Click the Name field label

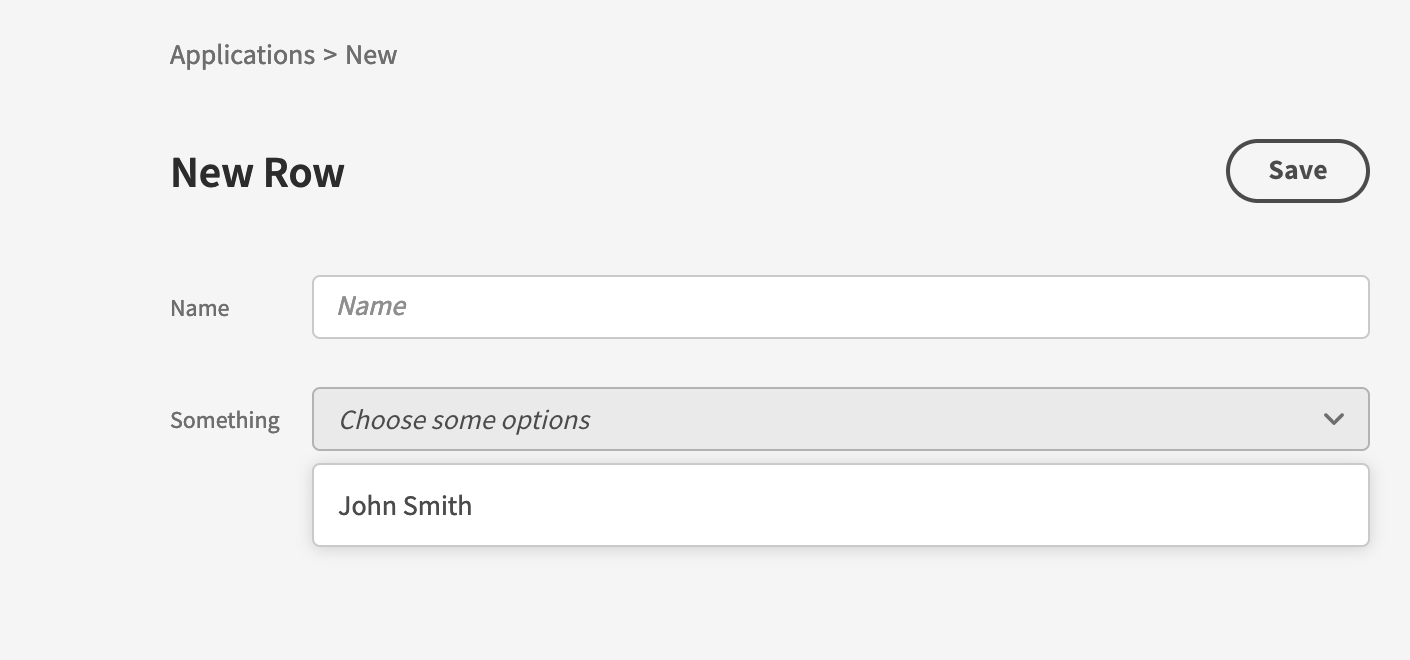(199, 308)
